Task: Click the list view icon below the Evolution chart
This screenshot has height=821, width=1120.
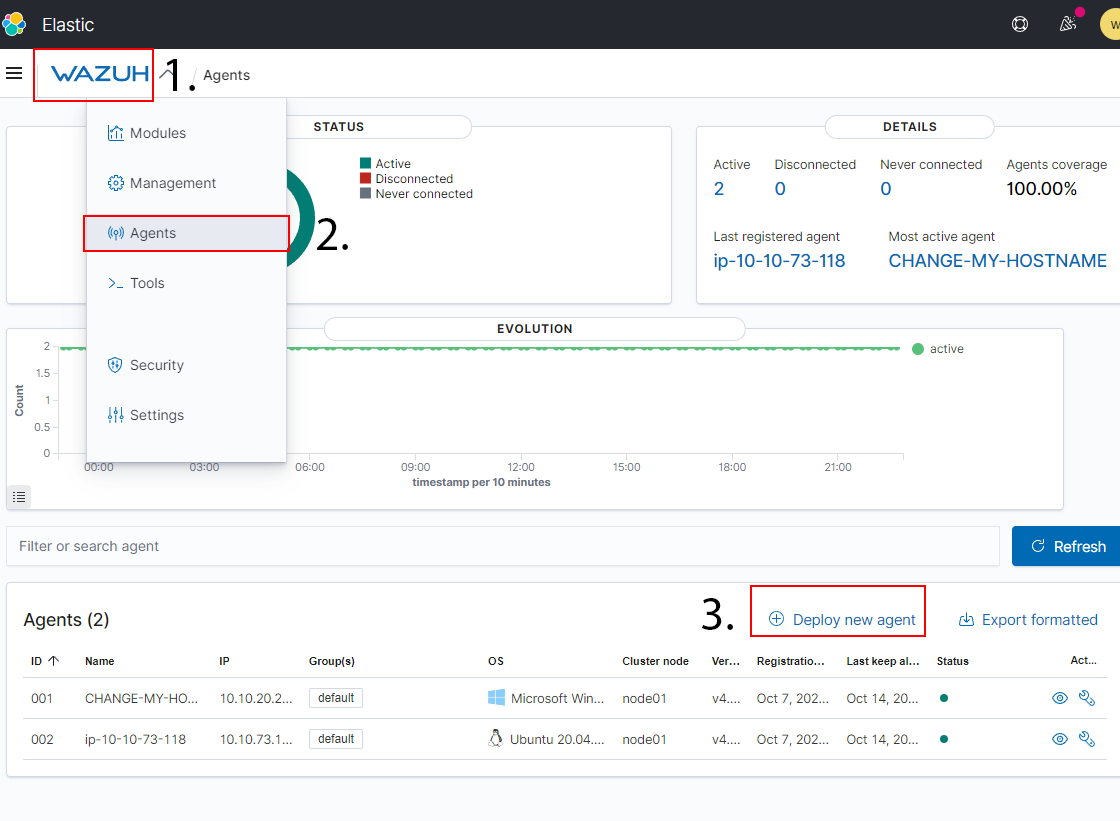Action: click(18, 497)
